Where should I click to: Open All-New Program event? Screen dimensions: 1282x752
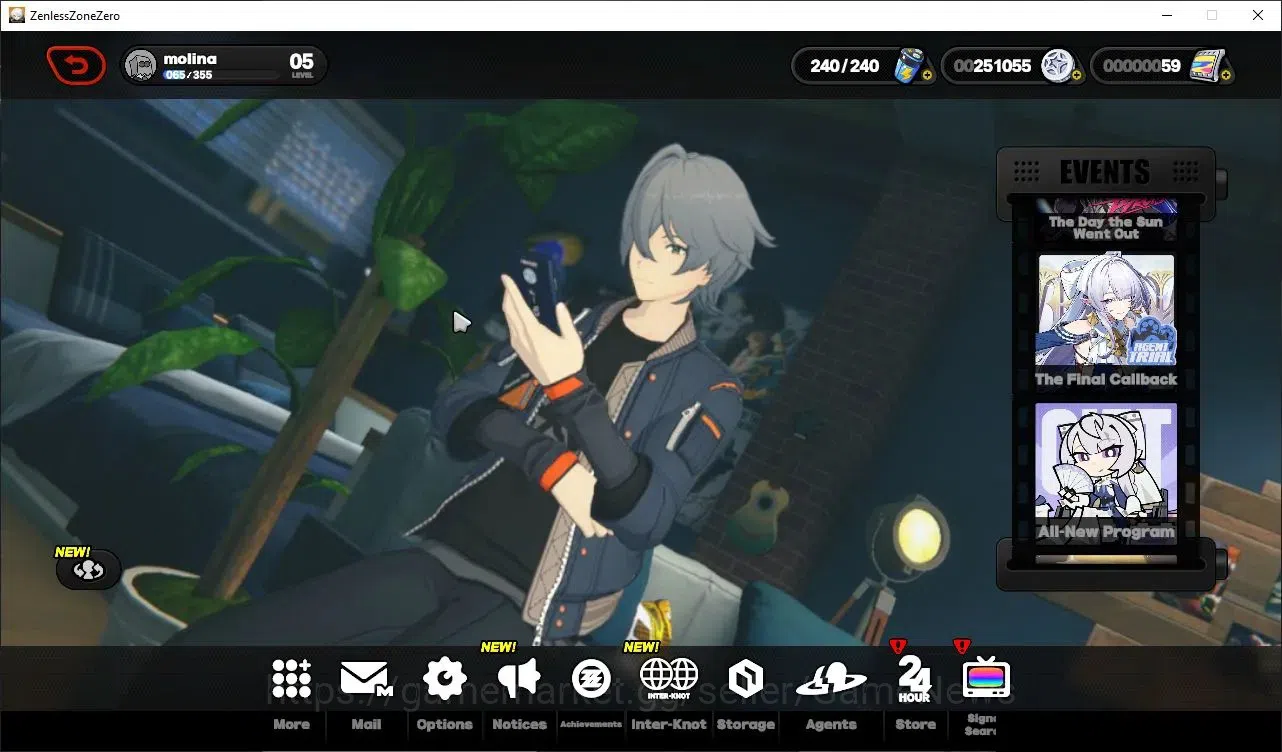coord(1106,473)
